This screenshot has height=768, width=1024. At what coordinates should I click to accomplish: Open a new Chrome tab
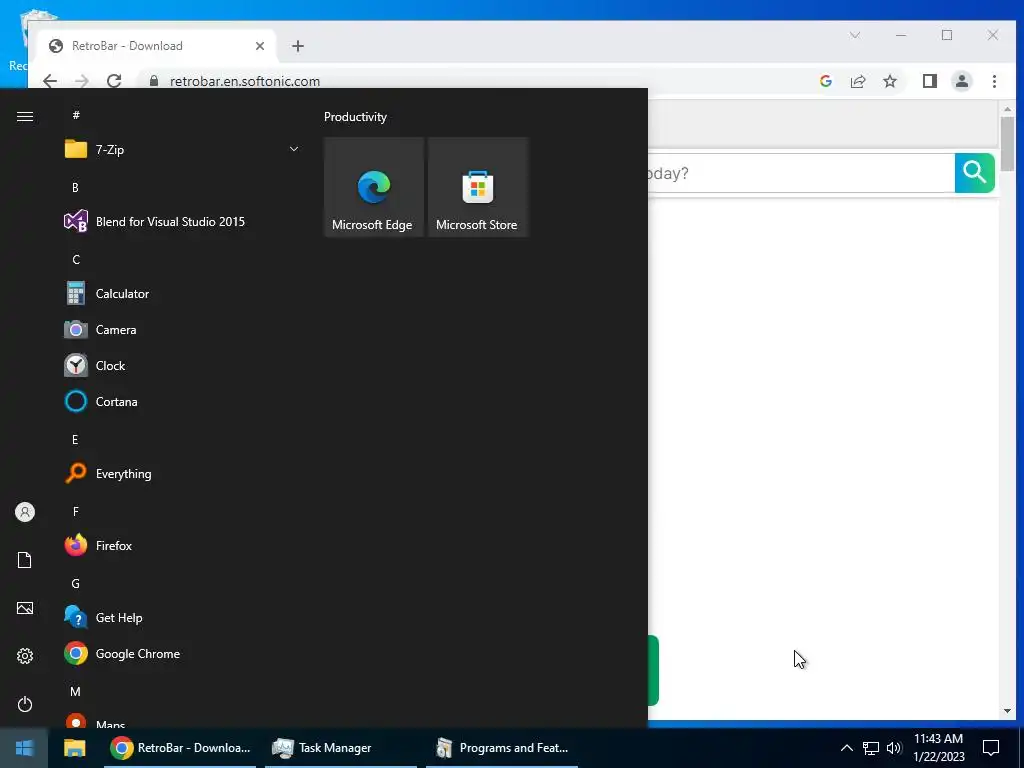click(298, 46)
